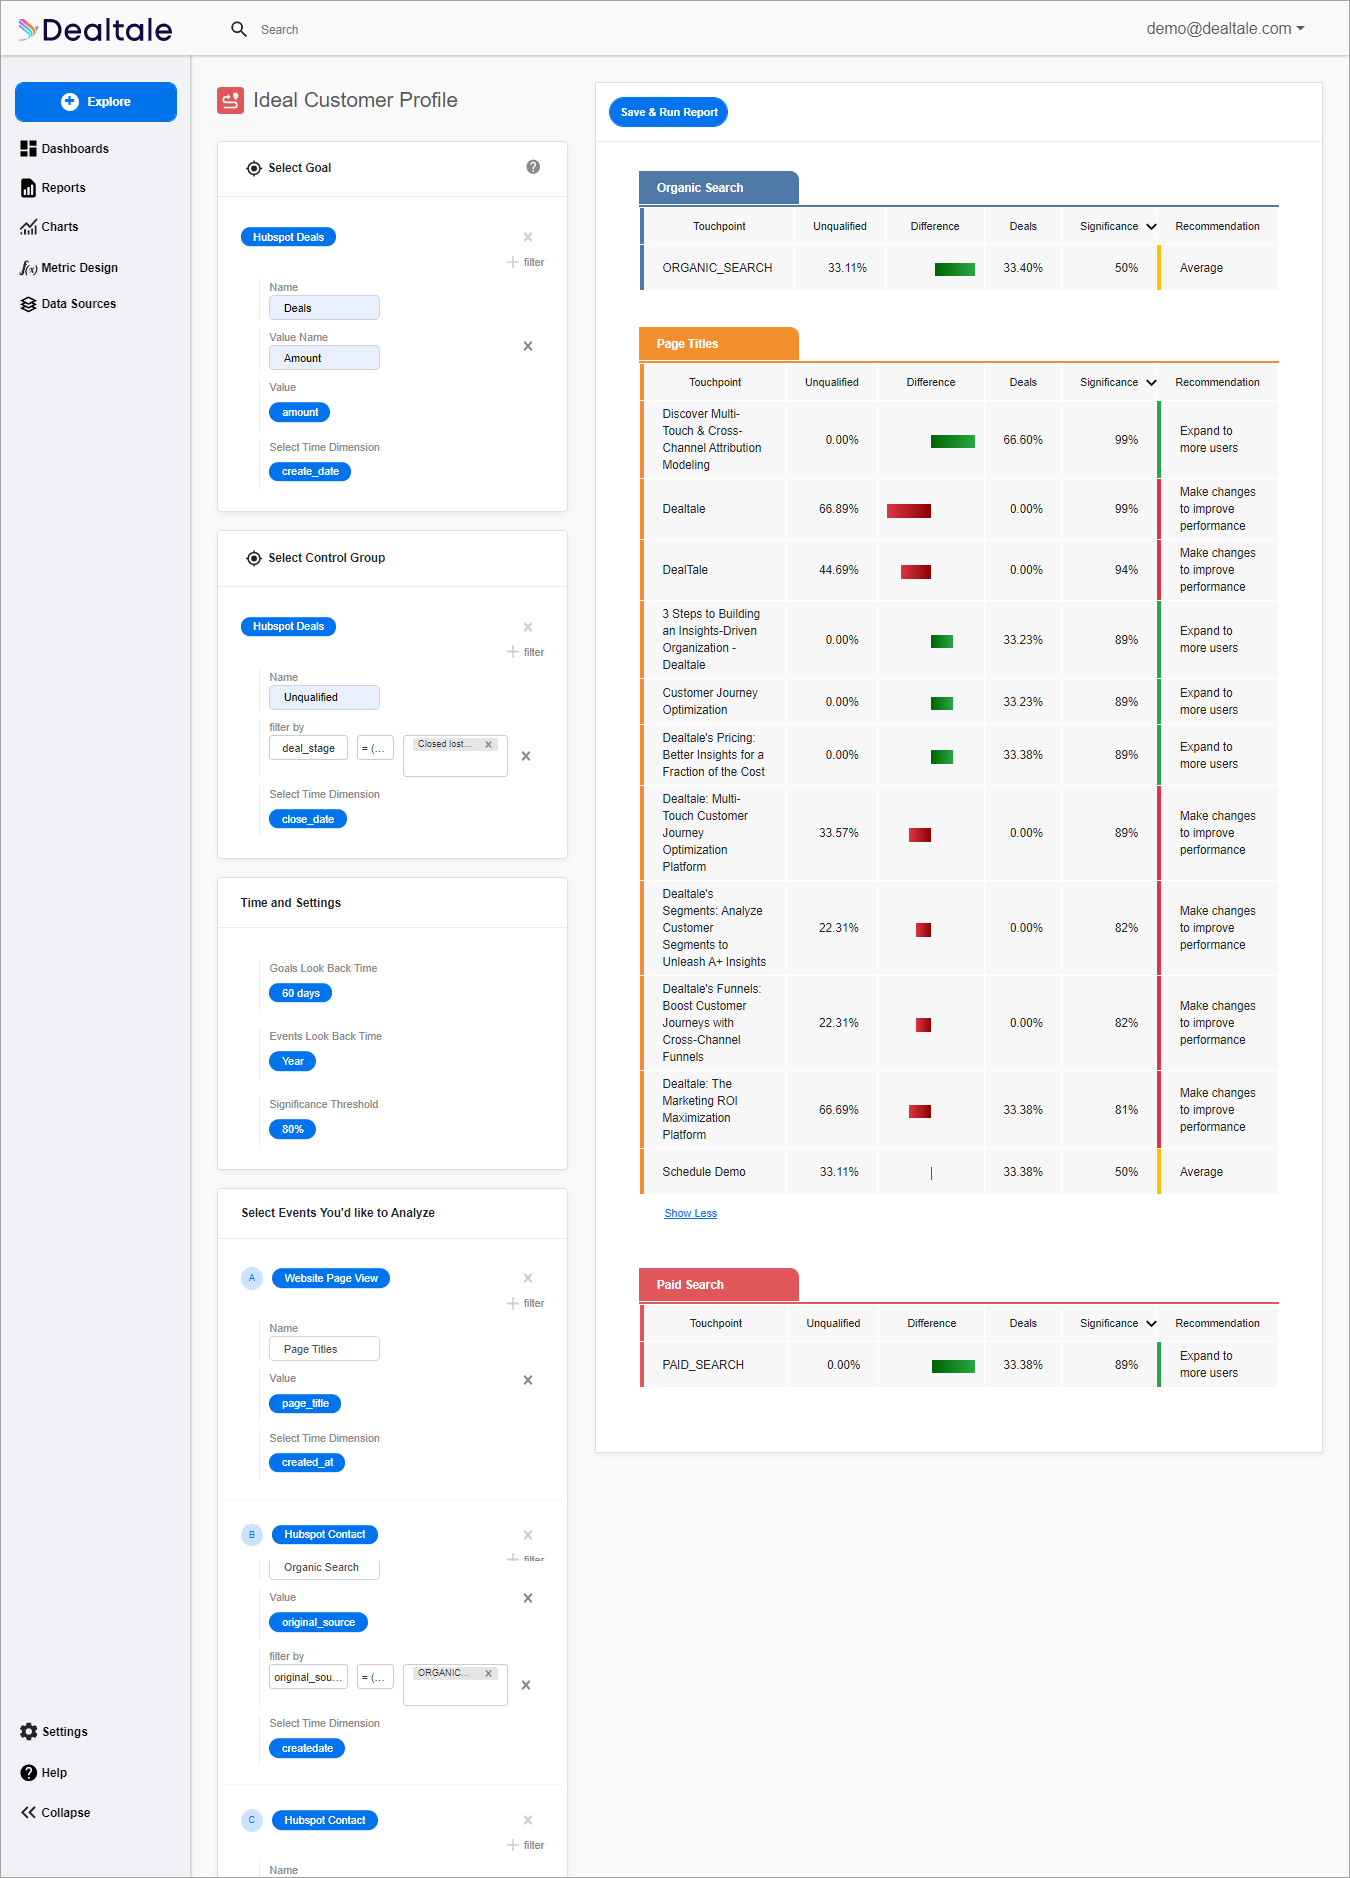The width and height of the screenshot is (1350, 1878).
Task: Remove the goal Value Name field
Action: 528,346
